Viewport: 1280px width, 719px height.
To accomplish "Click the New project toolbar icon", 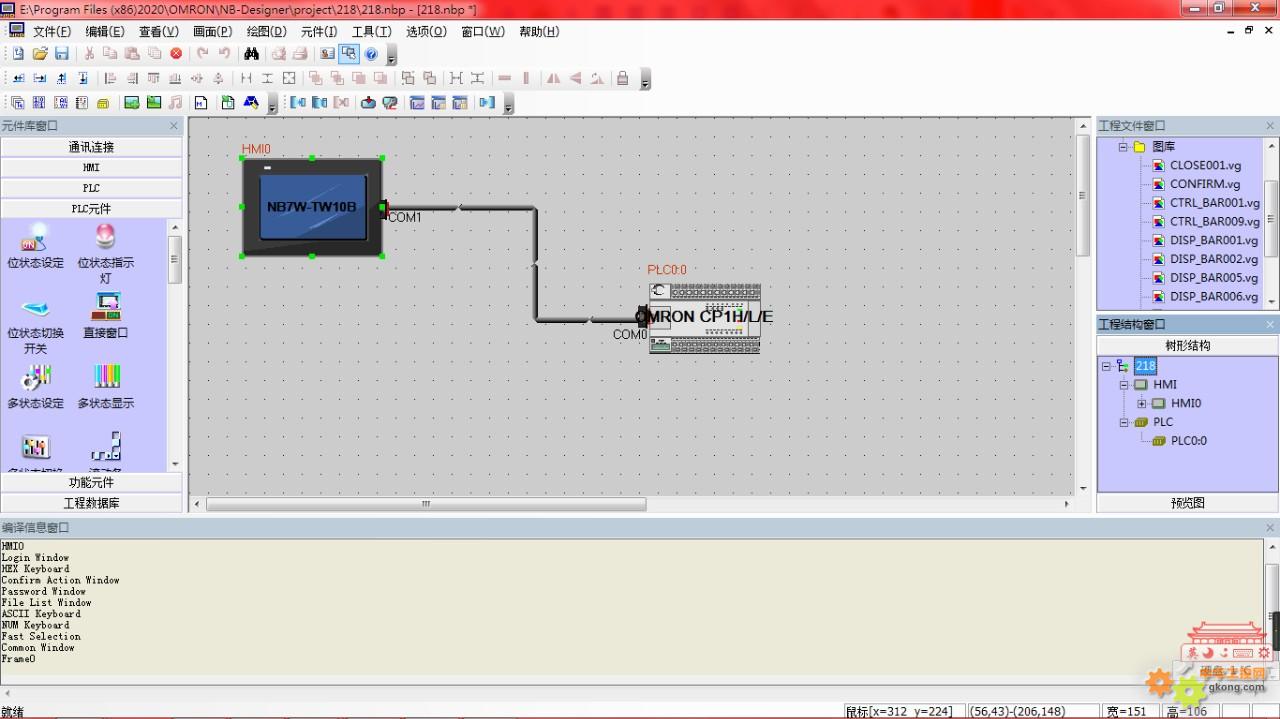I will pyautogui.click(x=18, y=53).
